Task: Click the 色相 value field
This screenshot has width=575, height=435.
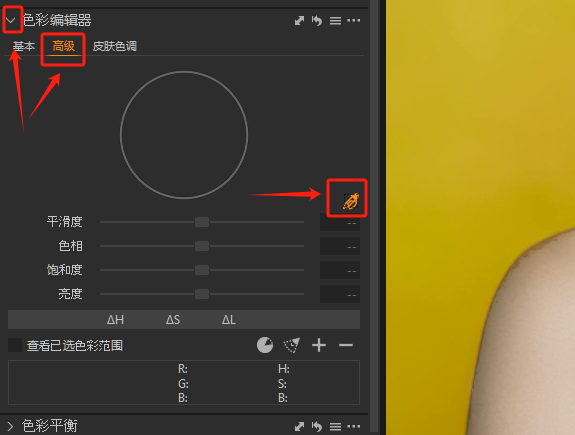Action: (340, 246)
